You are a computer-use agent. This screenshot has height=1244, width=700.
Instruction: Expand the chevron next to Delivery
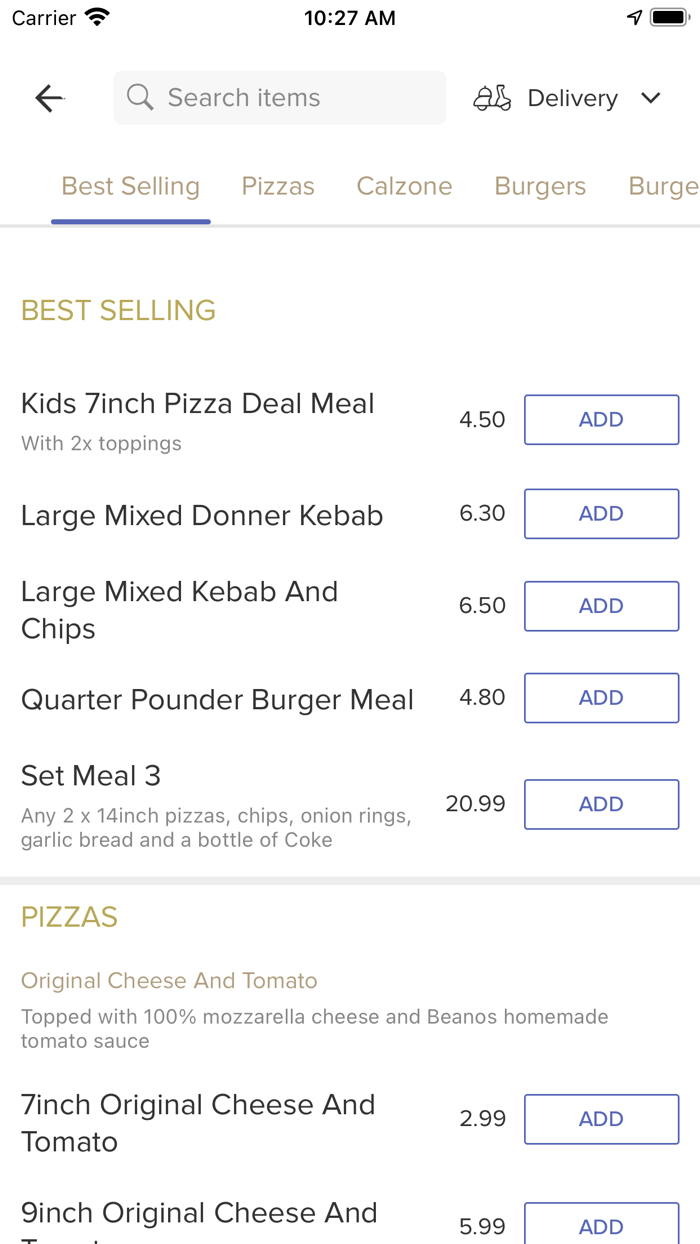[651, 98]
